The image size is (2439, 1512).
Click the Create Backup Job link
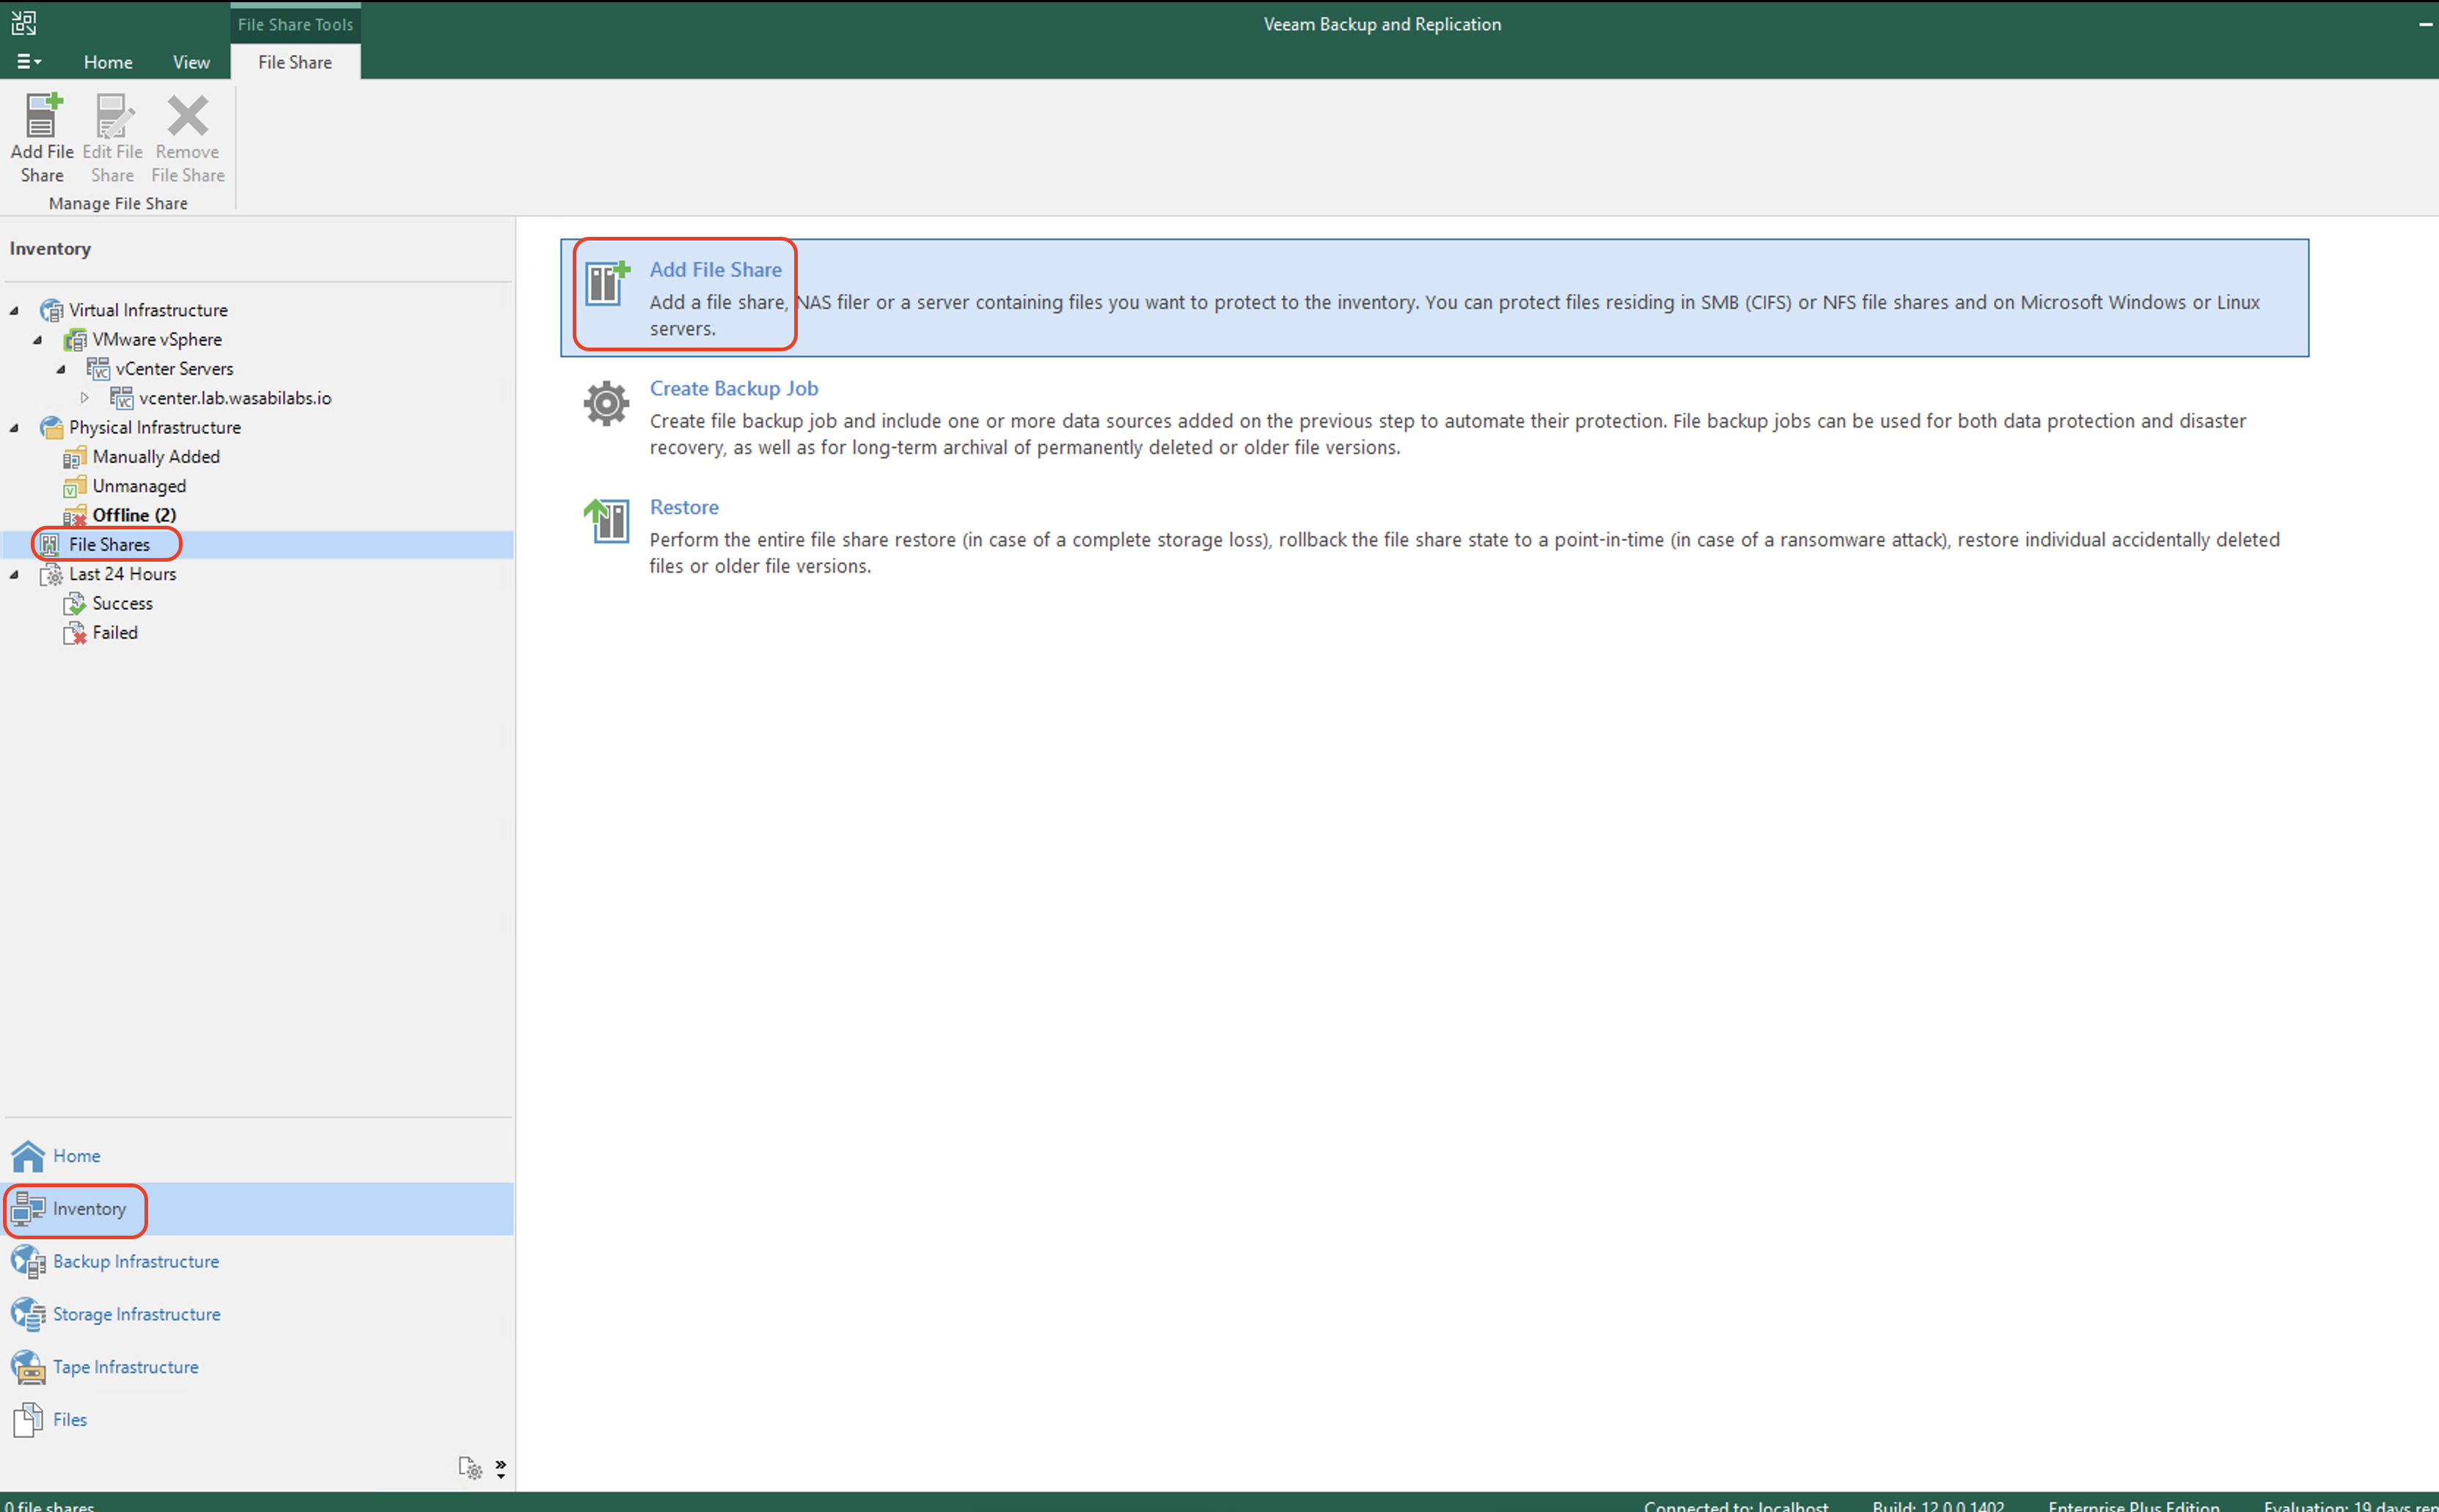[x=733, y=388]
